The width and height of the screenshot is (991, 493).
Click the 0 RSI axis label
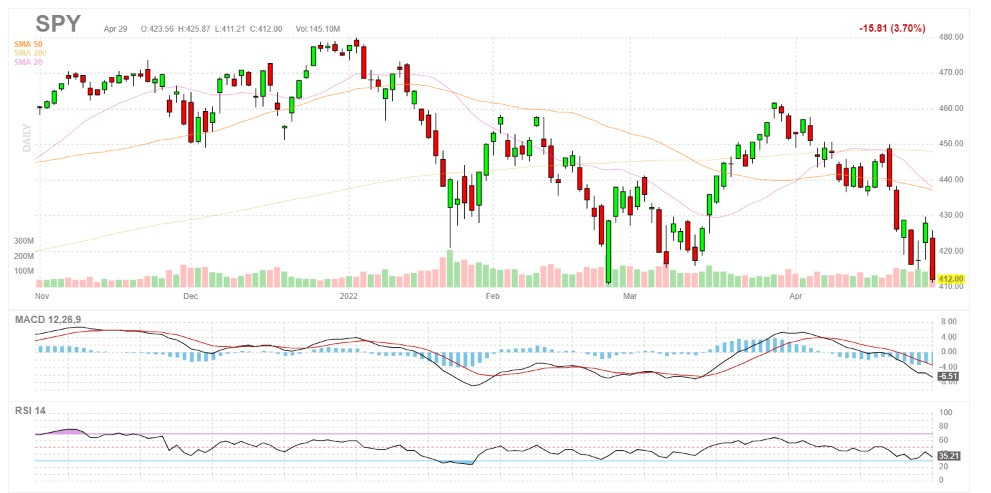[x=942, y=480]
